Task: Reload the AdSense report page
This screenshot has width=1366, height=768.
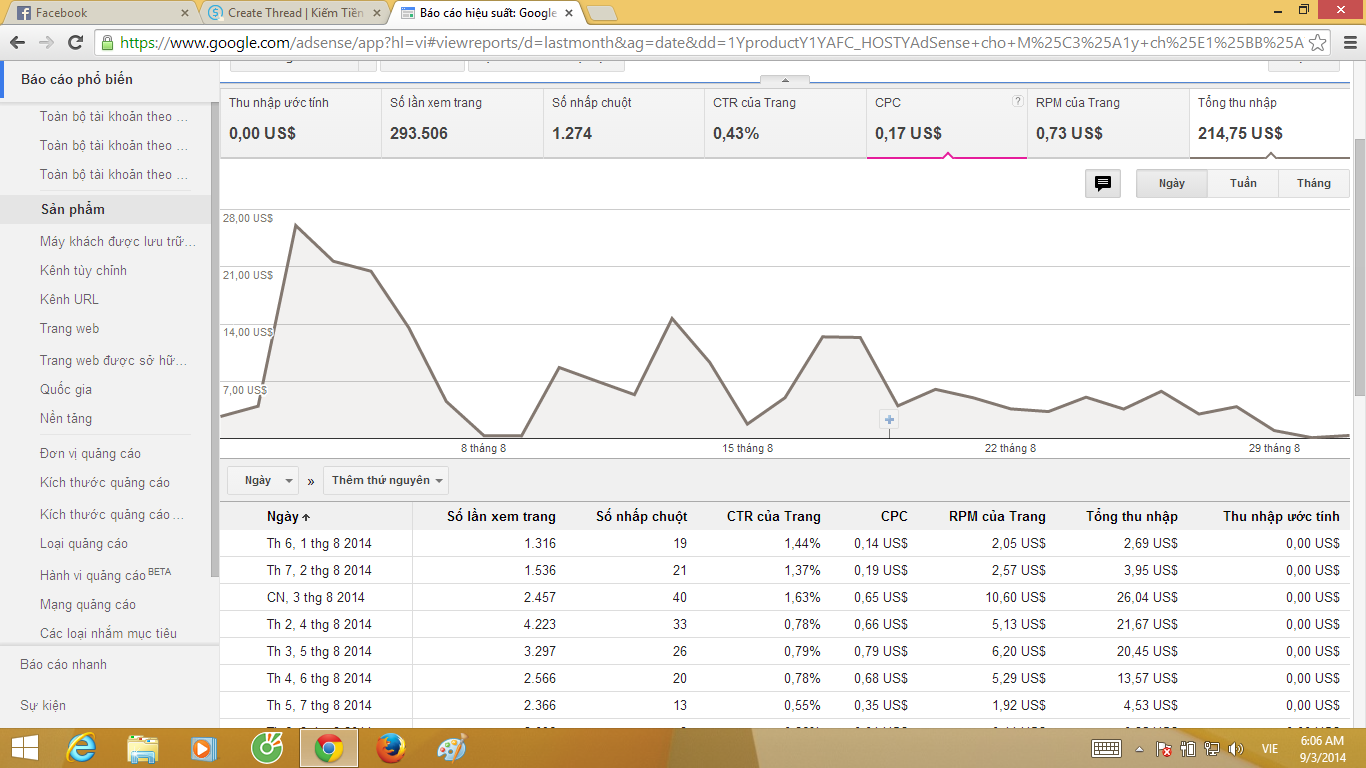Action: [x=75, y=43]
